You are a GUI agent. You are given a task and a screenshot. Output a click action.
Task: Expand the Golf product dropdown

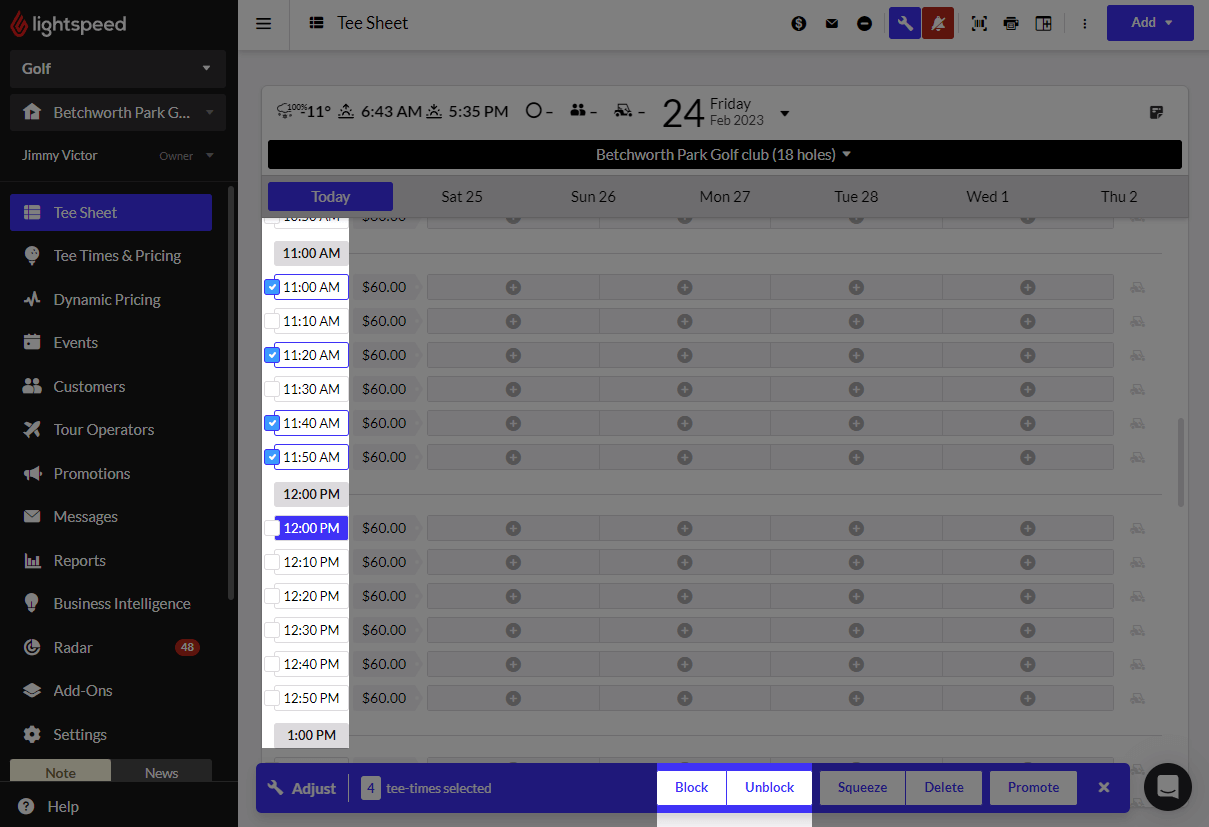click(118, 69)
